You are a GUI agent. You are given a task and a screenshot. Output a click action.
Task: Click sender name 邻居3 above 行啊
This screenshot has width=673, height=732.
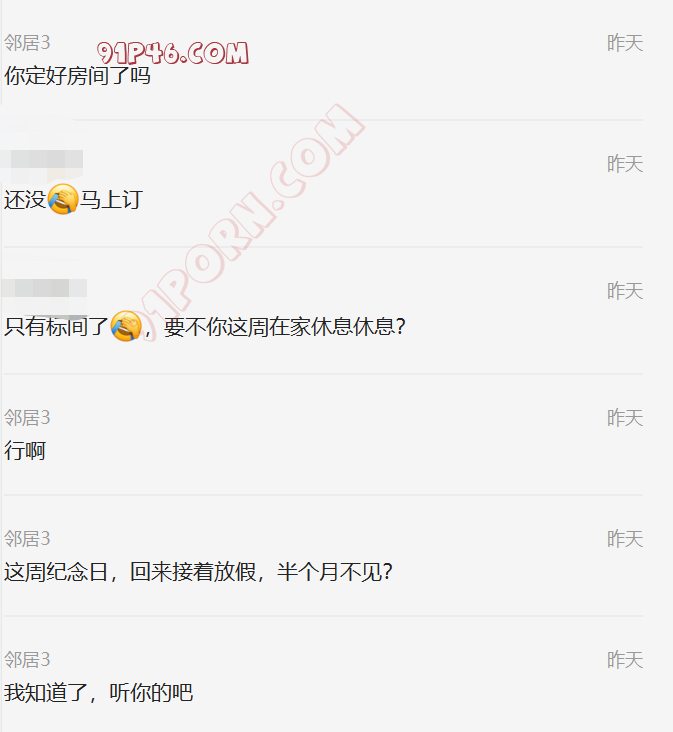(x=27, y=418)
